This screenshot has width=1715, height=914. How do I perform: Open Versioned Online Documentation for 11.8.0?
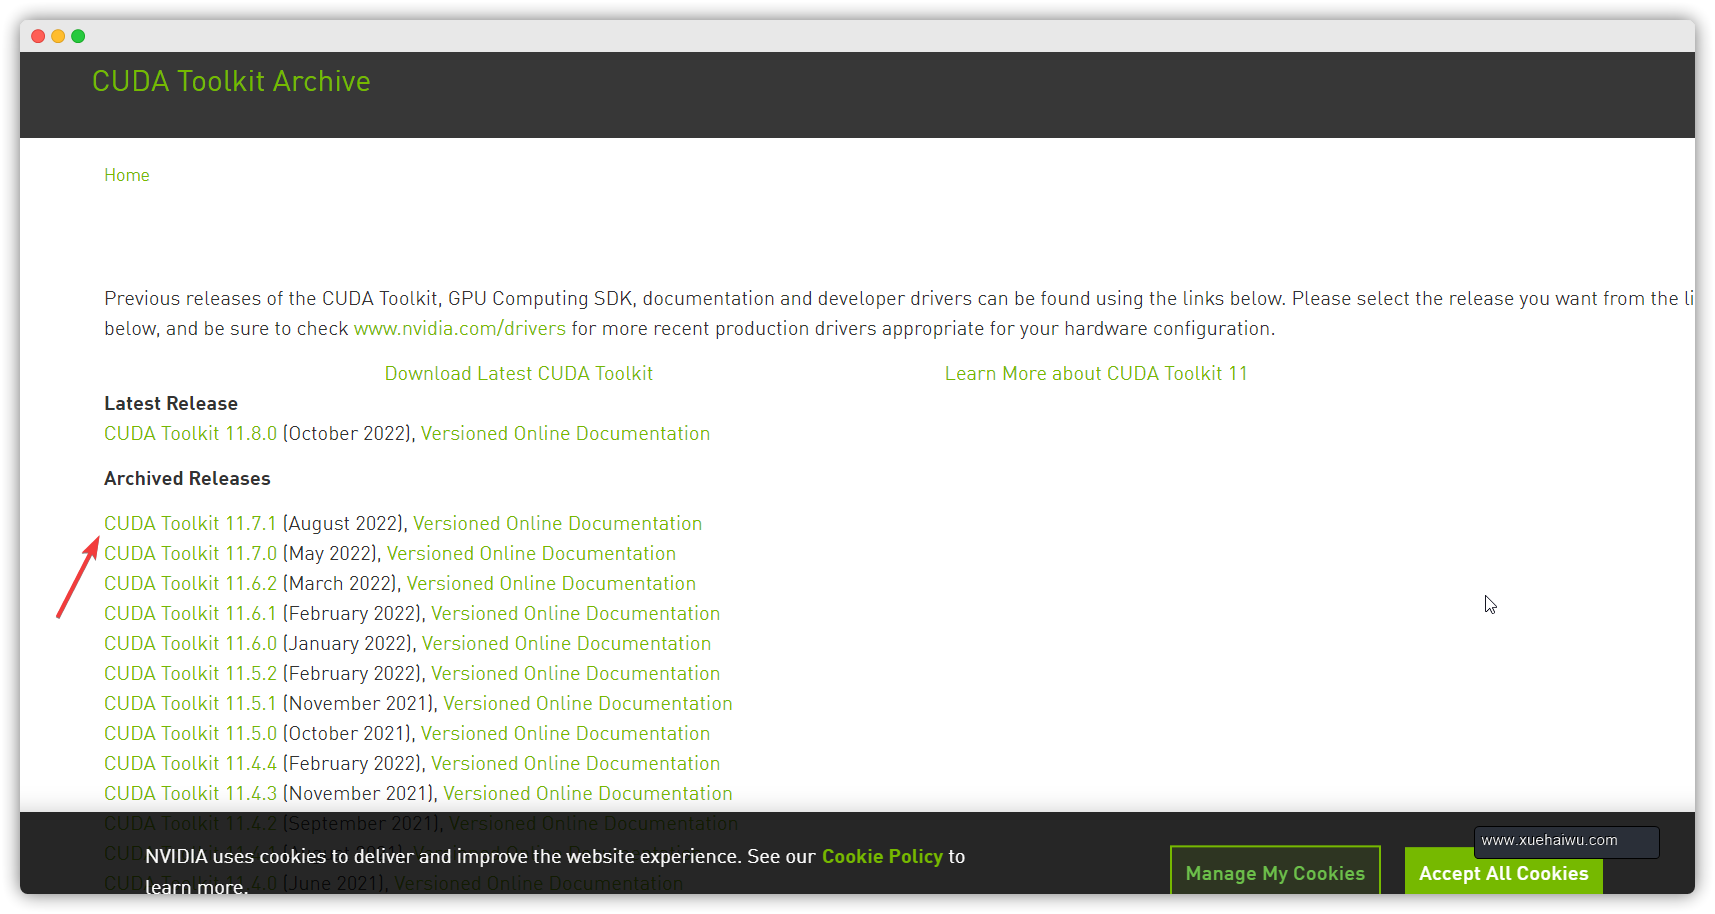[565, 434]
